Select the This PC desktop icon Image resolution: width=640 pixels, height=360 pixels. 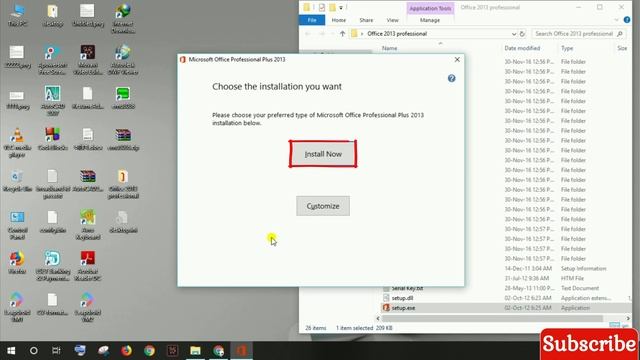[18, 16]
